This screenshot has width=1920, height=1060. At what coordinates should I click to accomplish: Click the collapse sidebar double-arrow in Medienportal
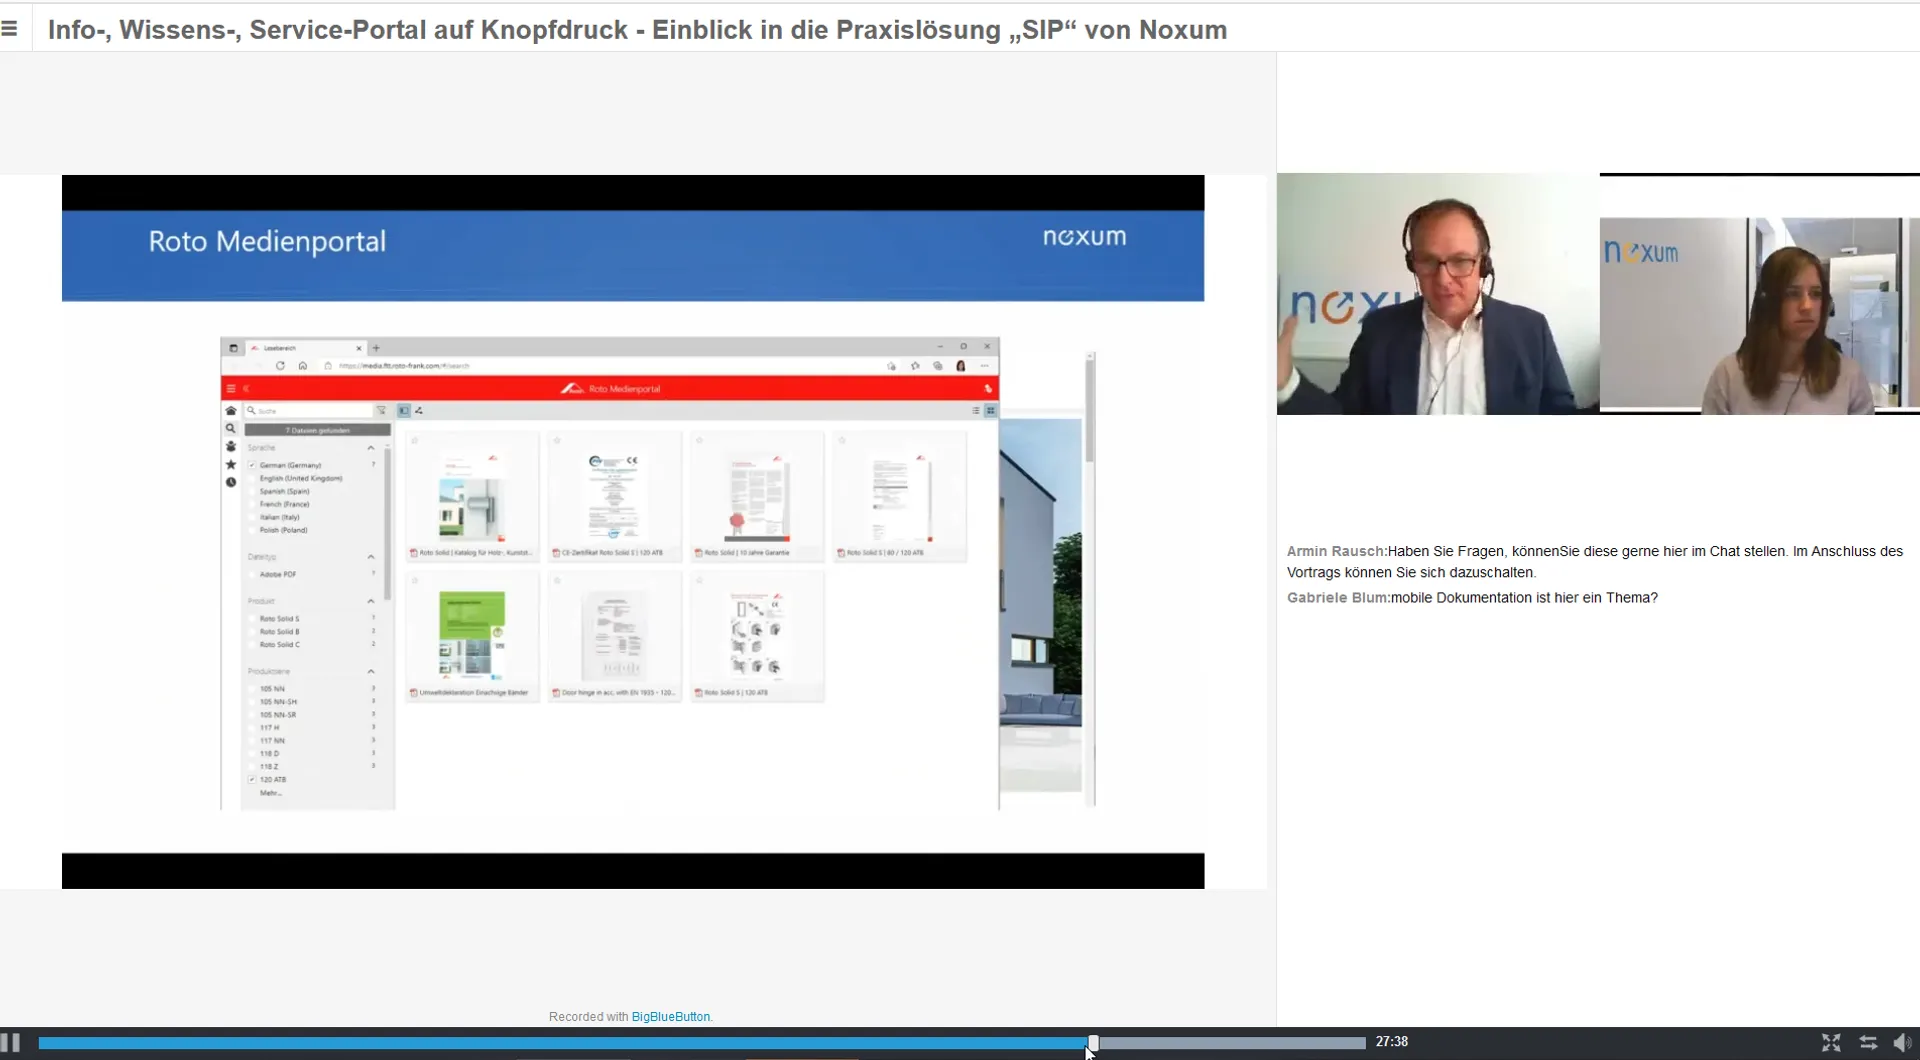point(246,389)
